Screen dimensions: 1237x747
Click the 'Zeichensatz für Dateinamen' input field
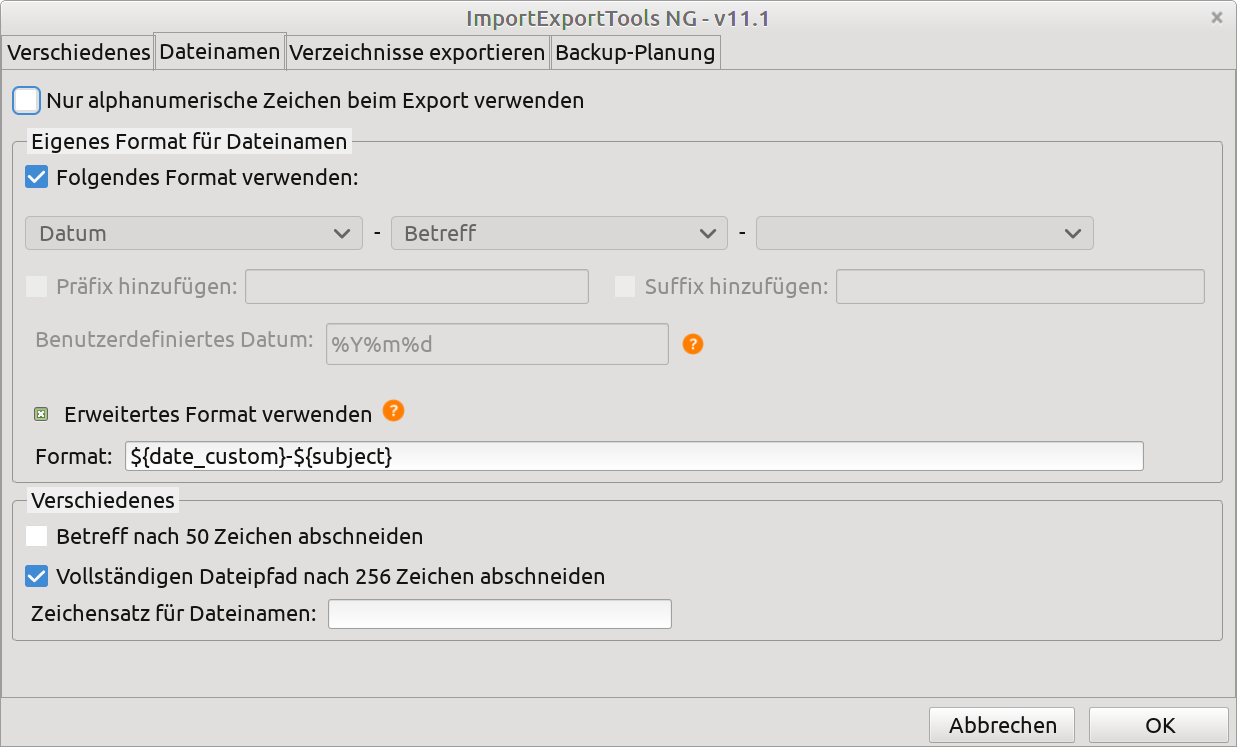(x=500, y=614)
